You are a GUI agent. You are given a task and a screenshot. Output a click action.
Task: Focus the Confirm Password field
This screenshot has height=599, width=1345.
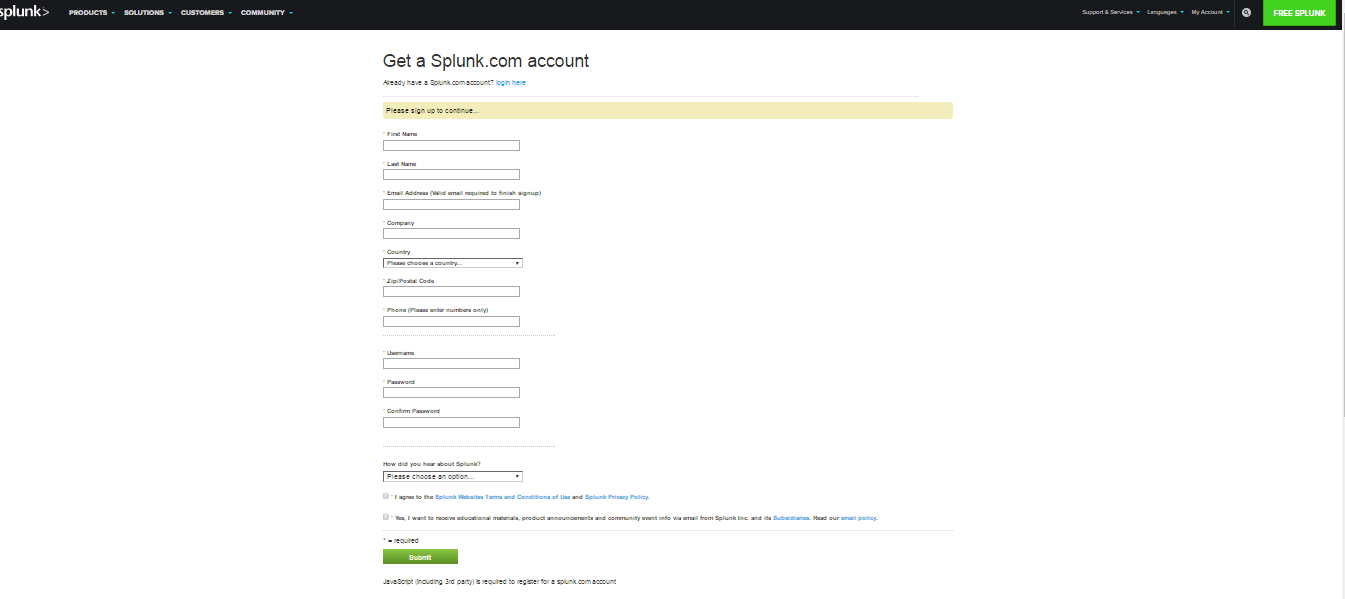coord(451,422)
